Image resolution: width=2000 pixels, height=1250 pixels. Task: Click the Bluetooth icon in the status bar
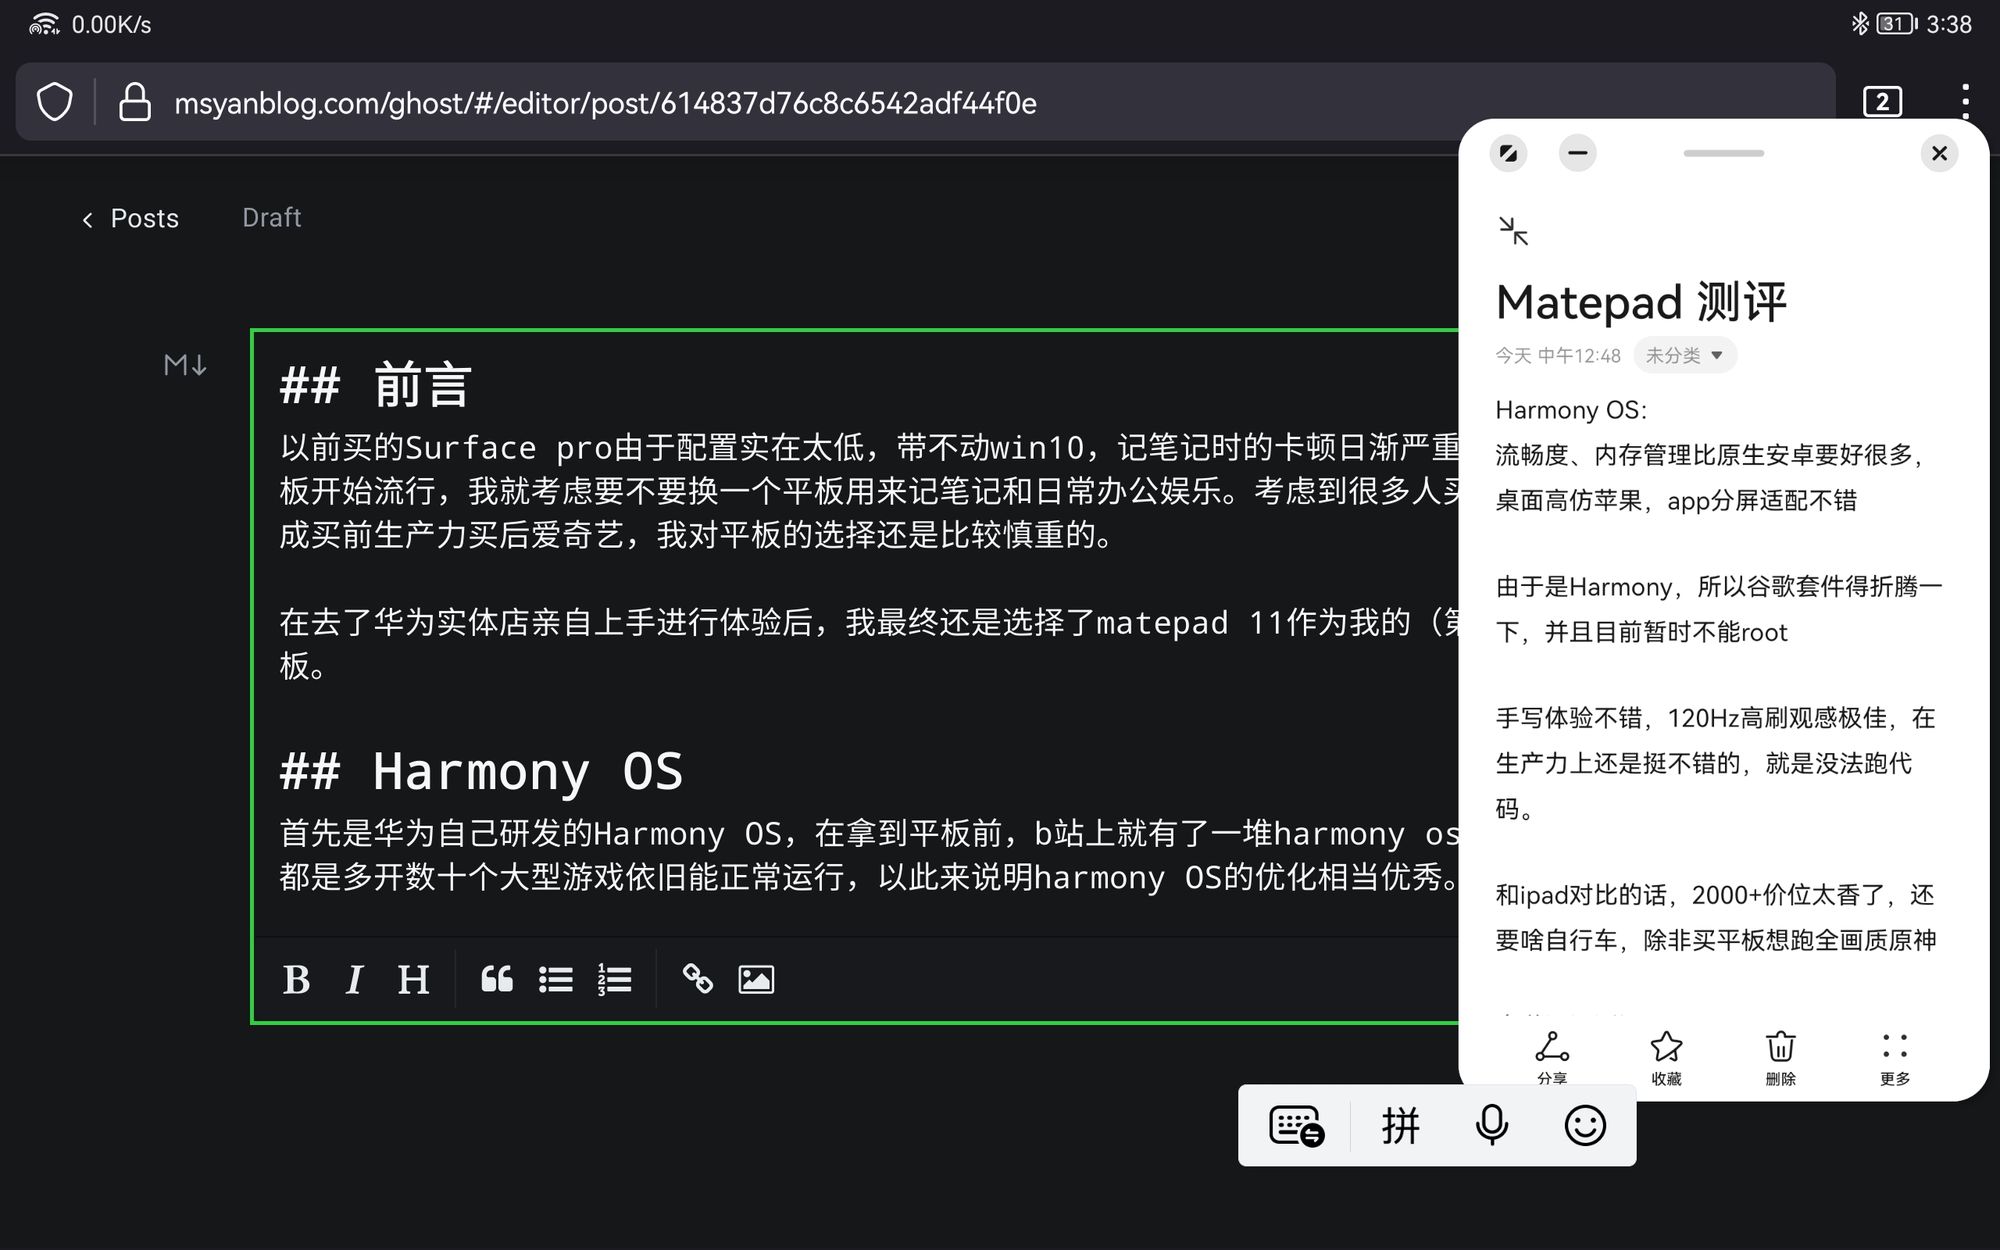click(x=1859, y=24)
